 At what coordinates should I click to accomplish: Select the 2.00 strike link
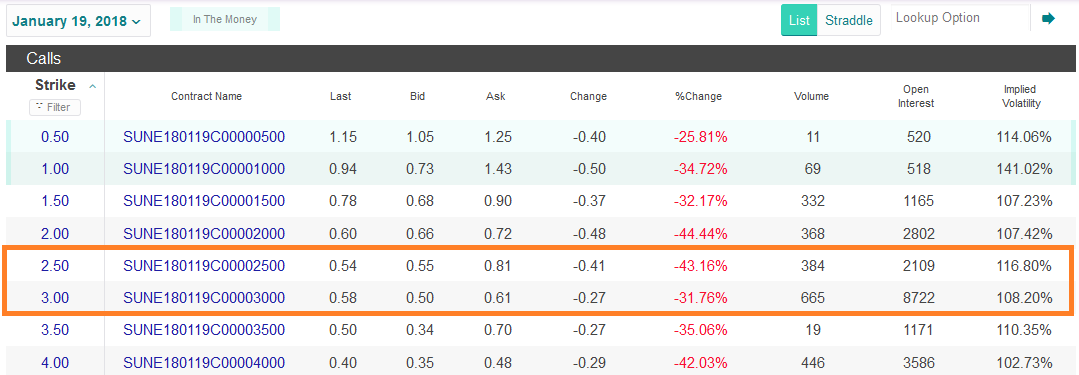[55, 234]
